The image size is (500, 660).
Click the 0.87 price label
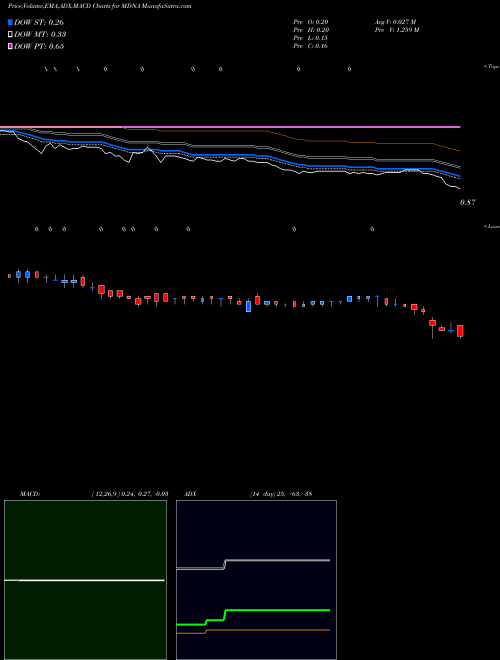pos(468,202)
